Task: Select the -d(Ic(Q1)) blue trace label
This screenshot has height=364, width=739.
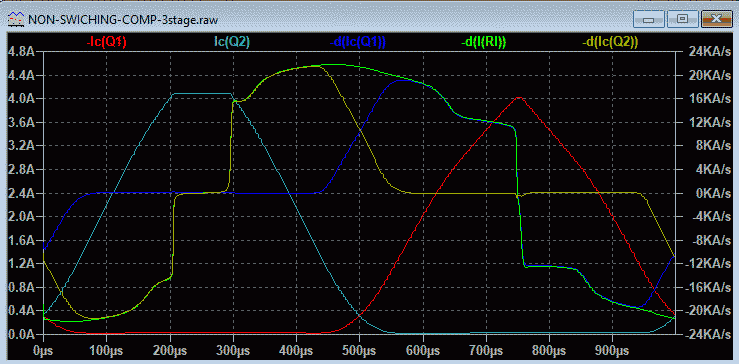Action: click(x=359, y=42)
